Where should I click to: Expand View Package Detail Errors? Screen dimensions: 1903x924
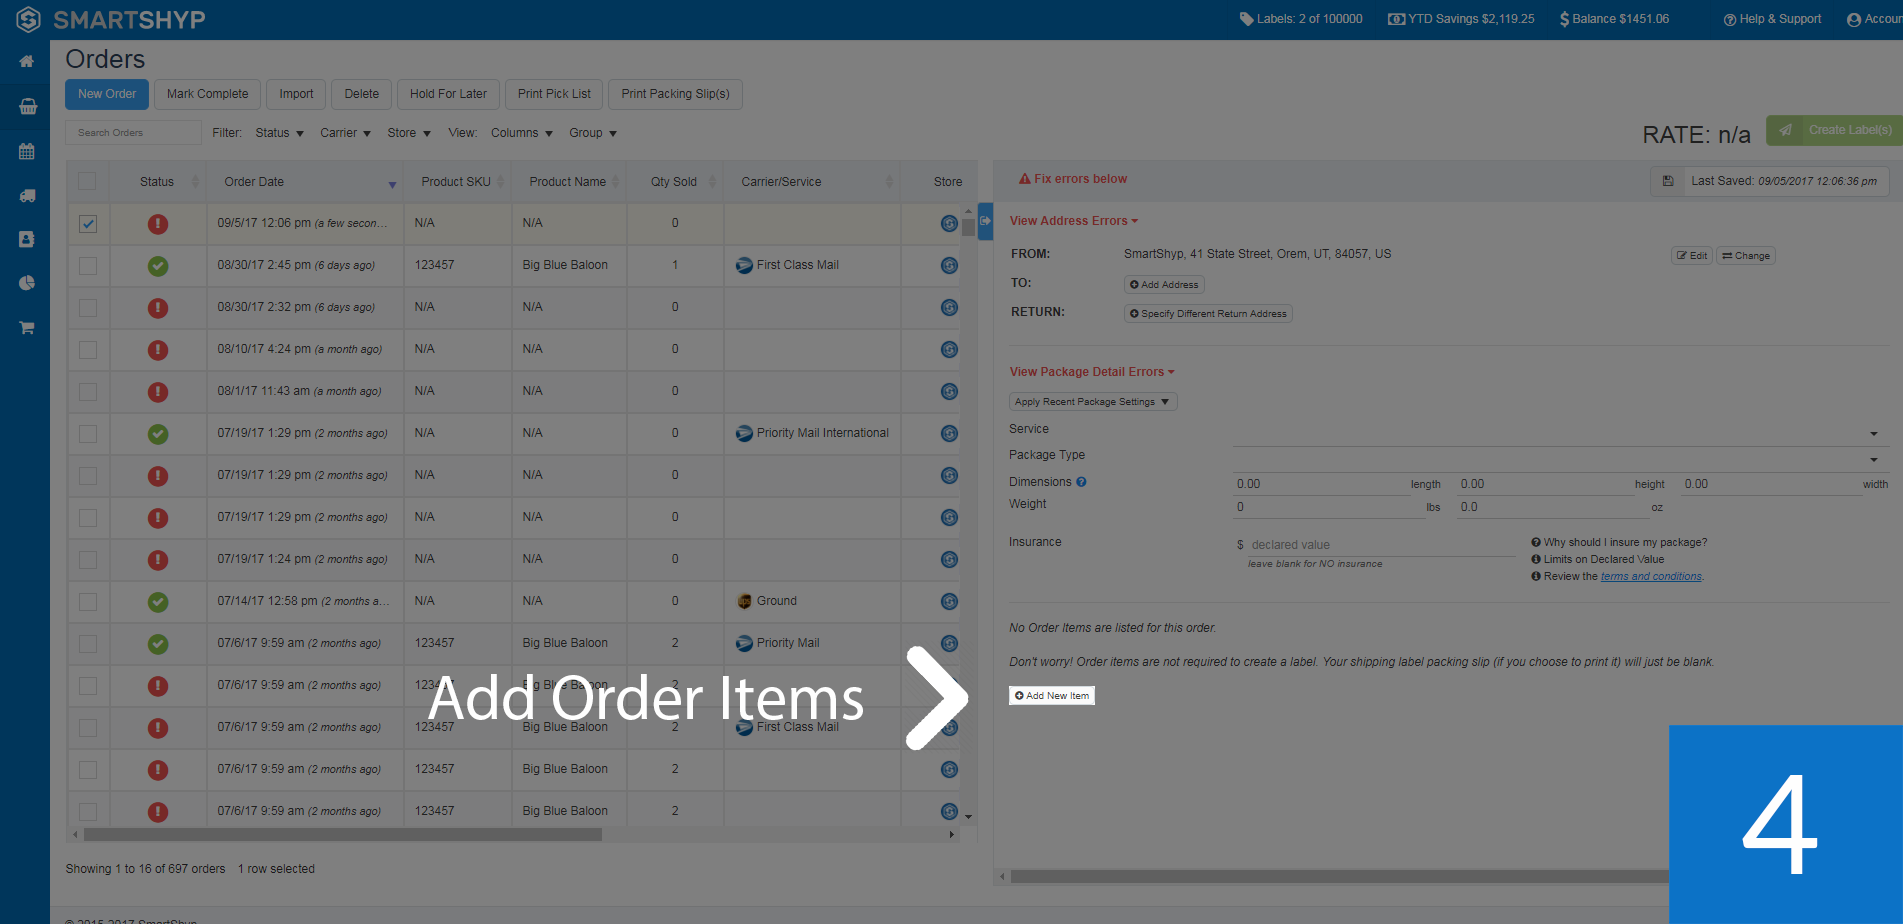(x=1092, y=372)
